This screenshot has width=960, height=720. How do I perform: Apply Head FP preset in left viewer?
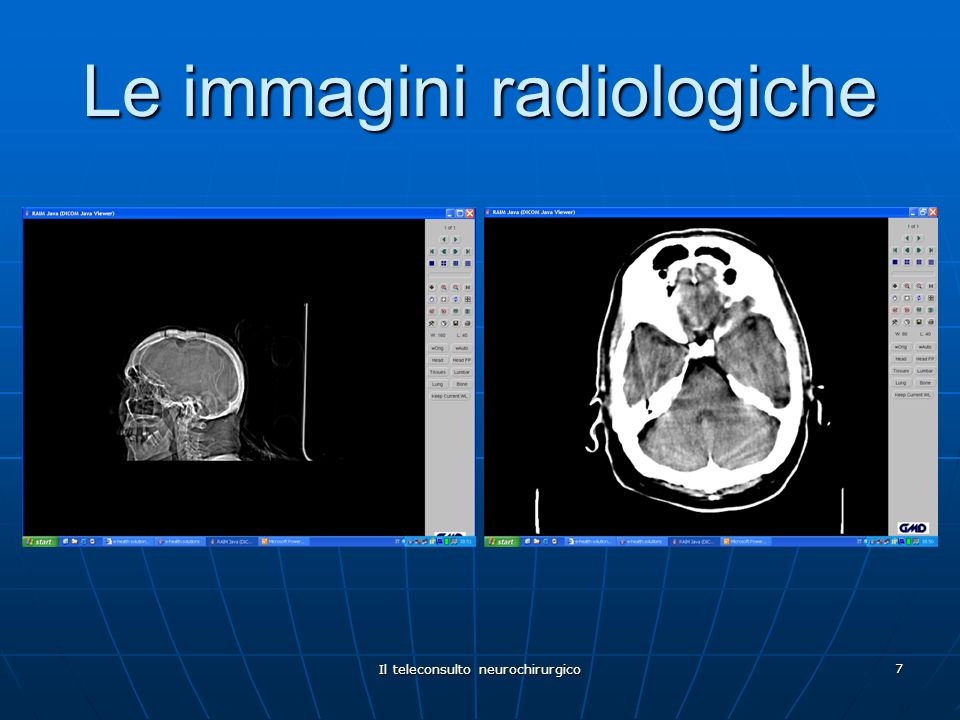point(462,360)
